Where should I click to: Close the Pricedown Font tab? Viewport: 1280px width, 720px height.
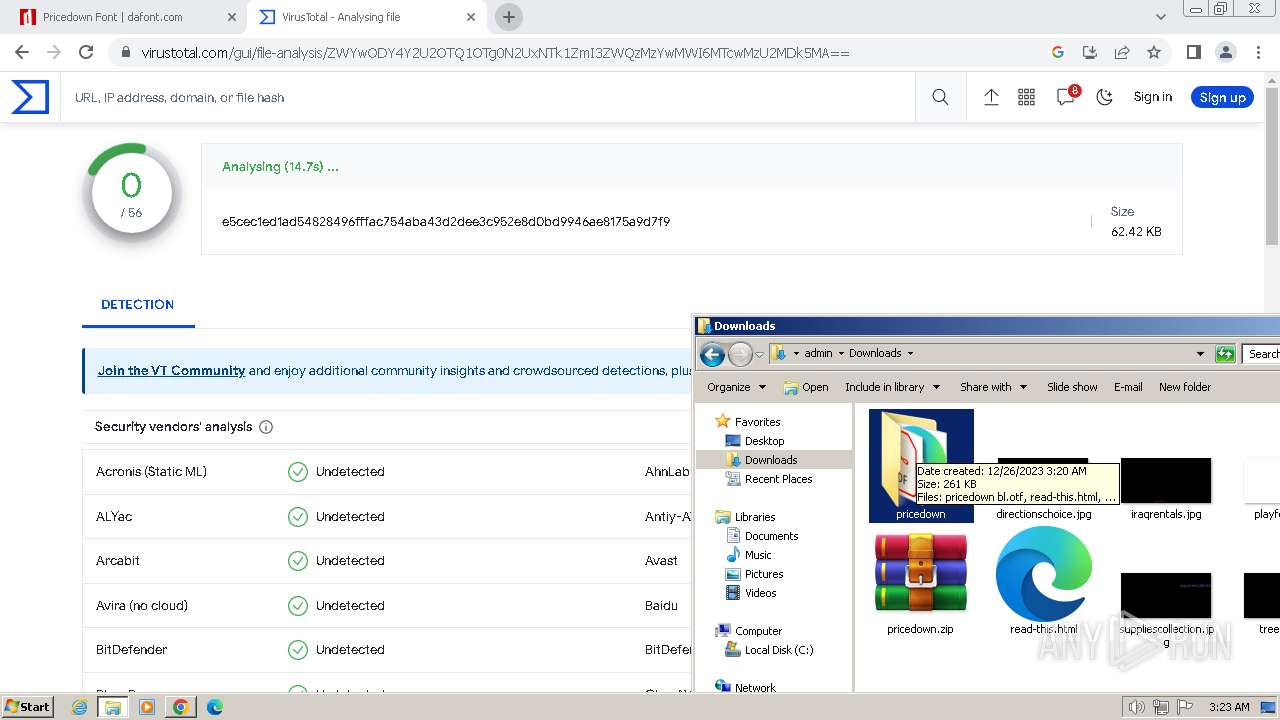pos(232,17)
